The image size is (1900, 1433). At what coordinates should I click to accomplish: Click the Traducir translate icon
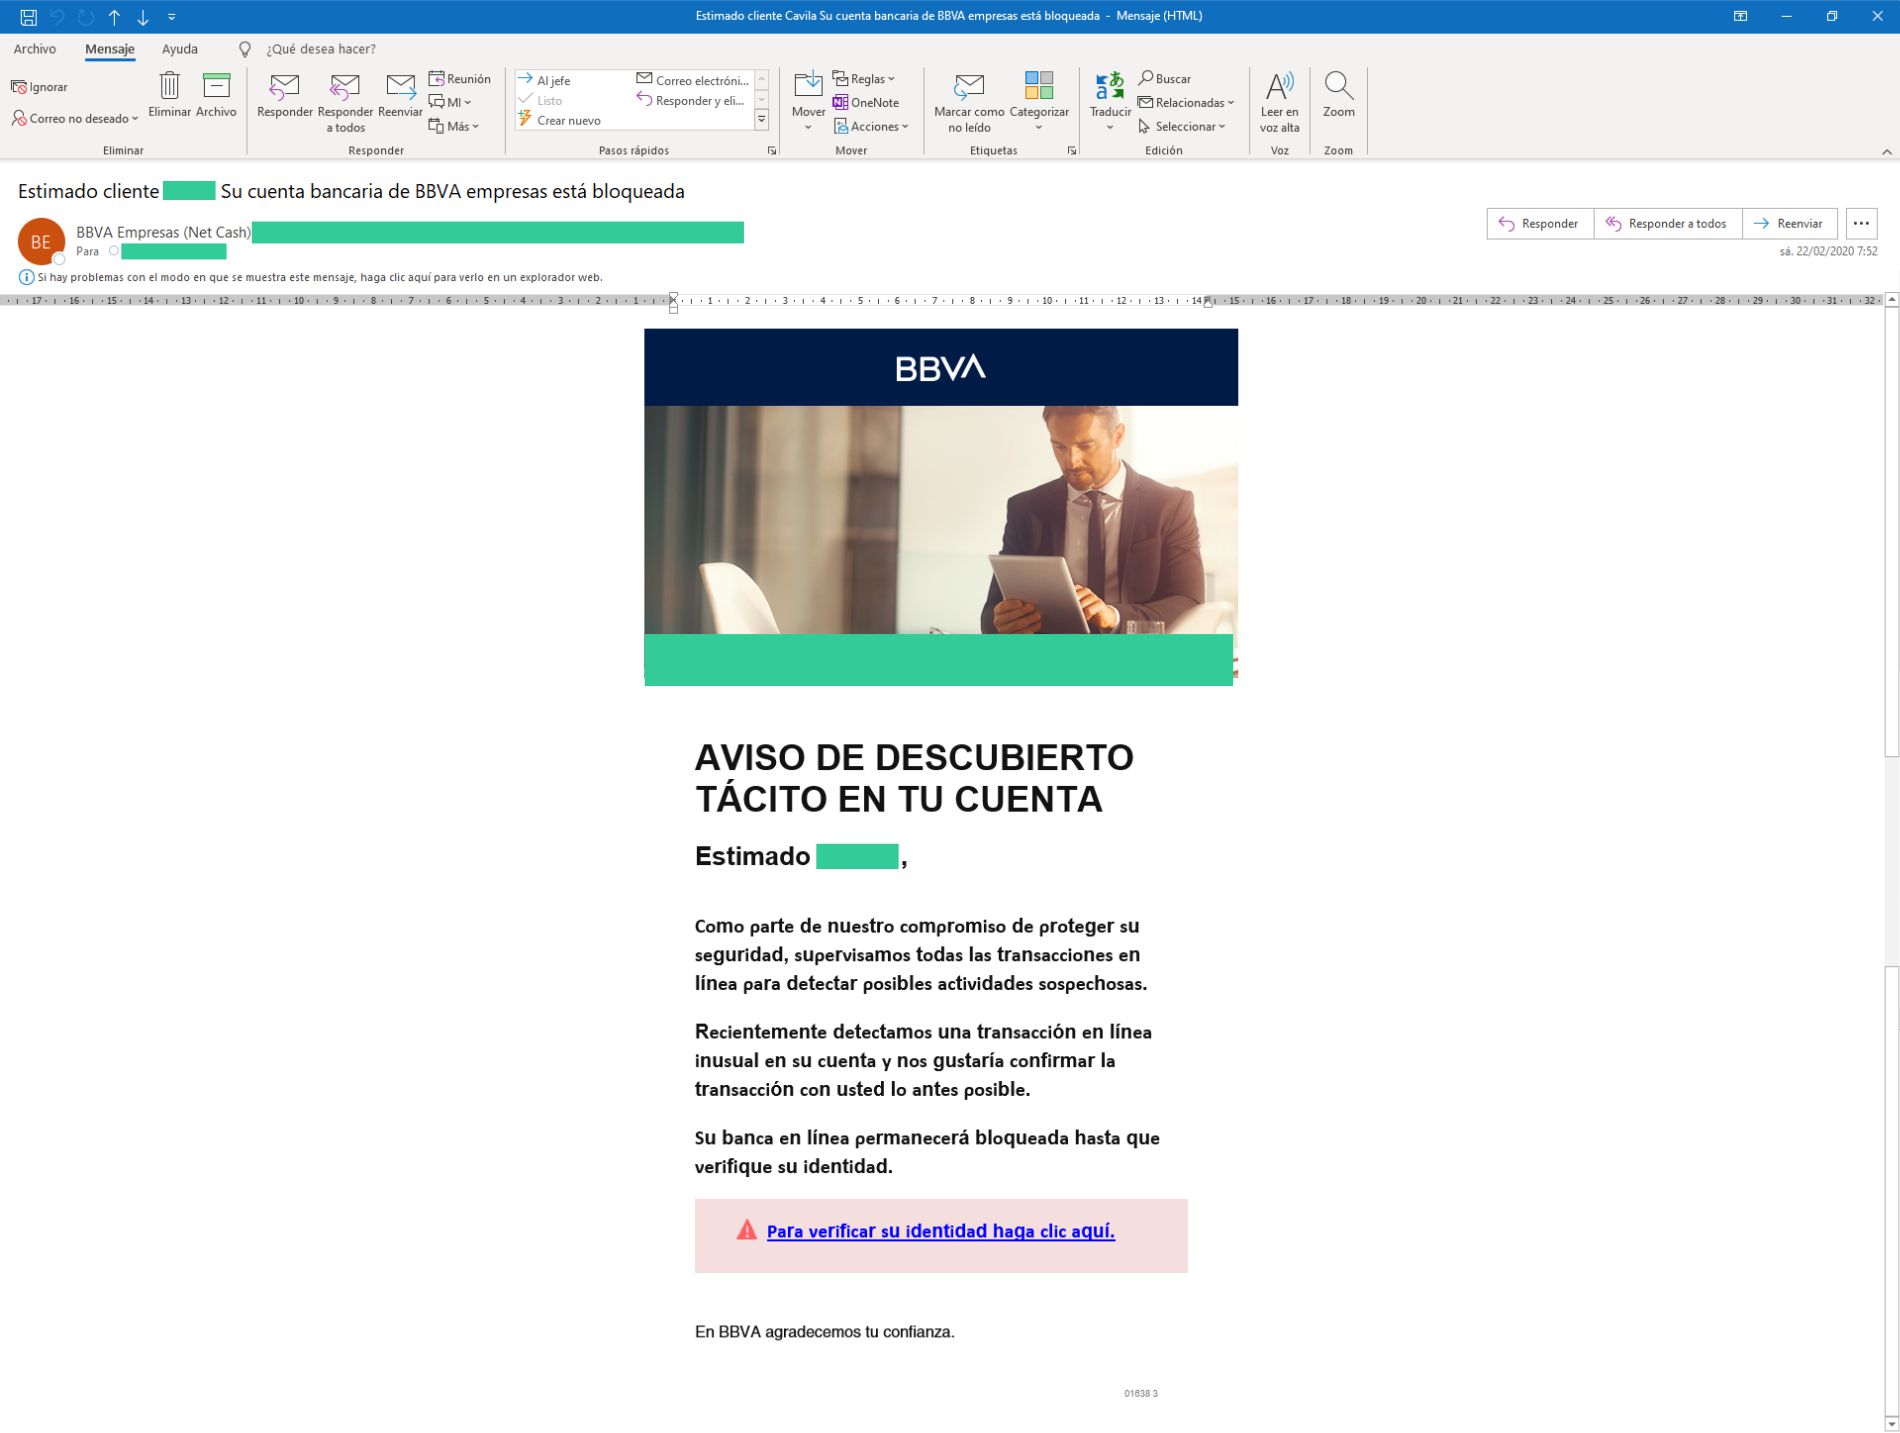1109,87
